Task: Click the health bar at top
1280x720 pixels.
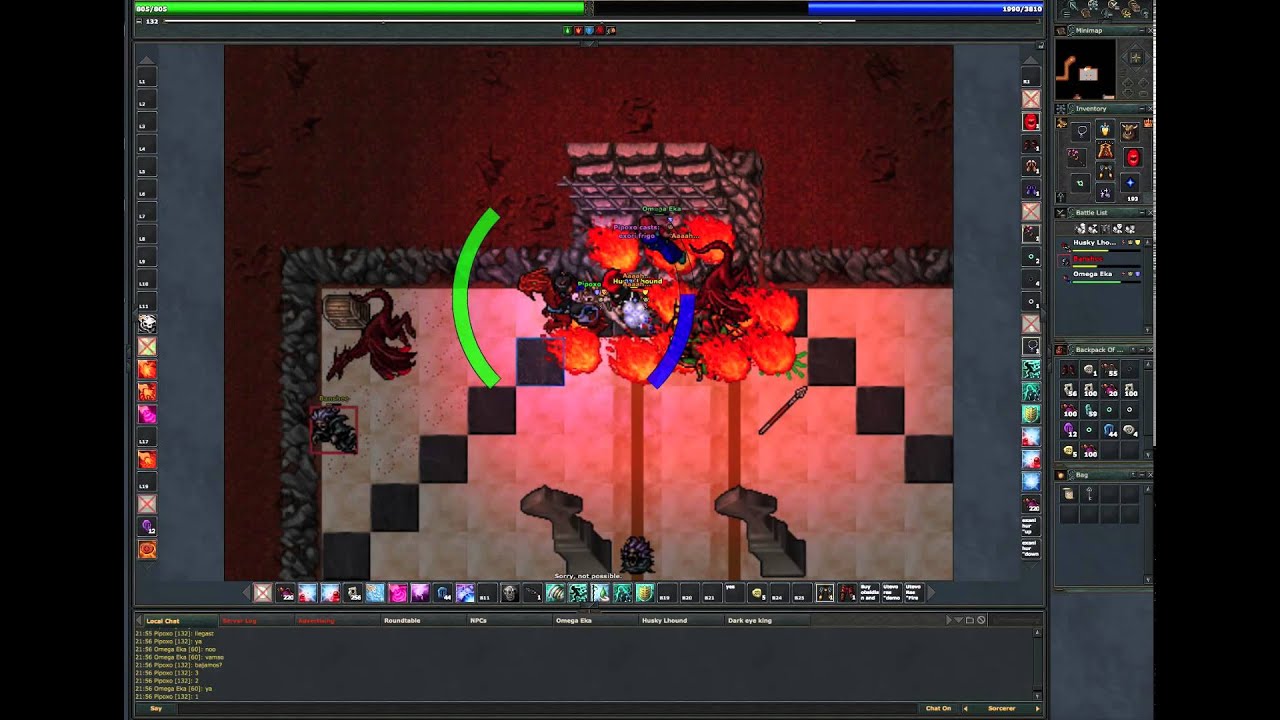Action: (x=361, y=8)
